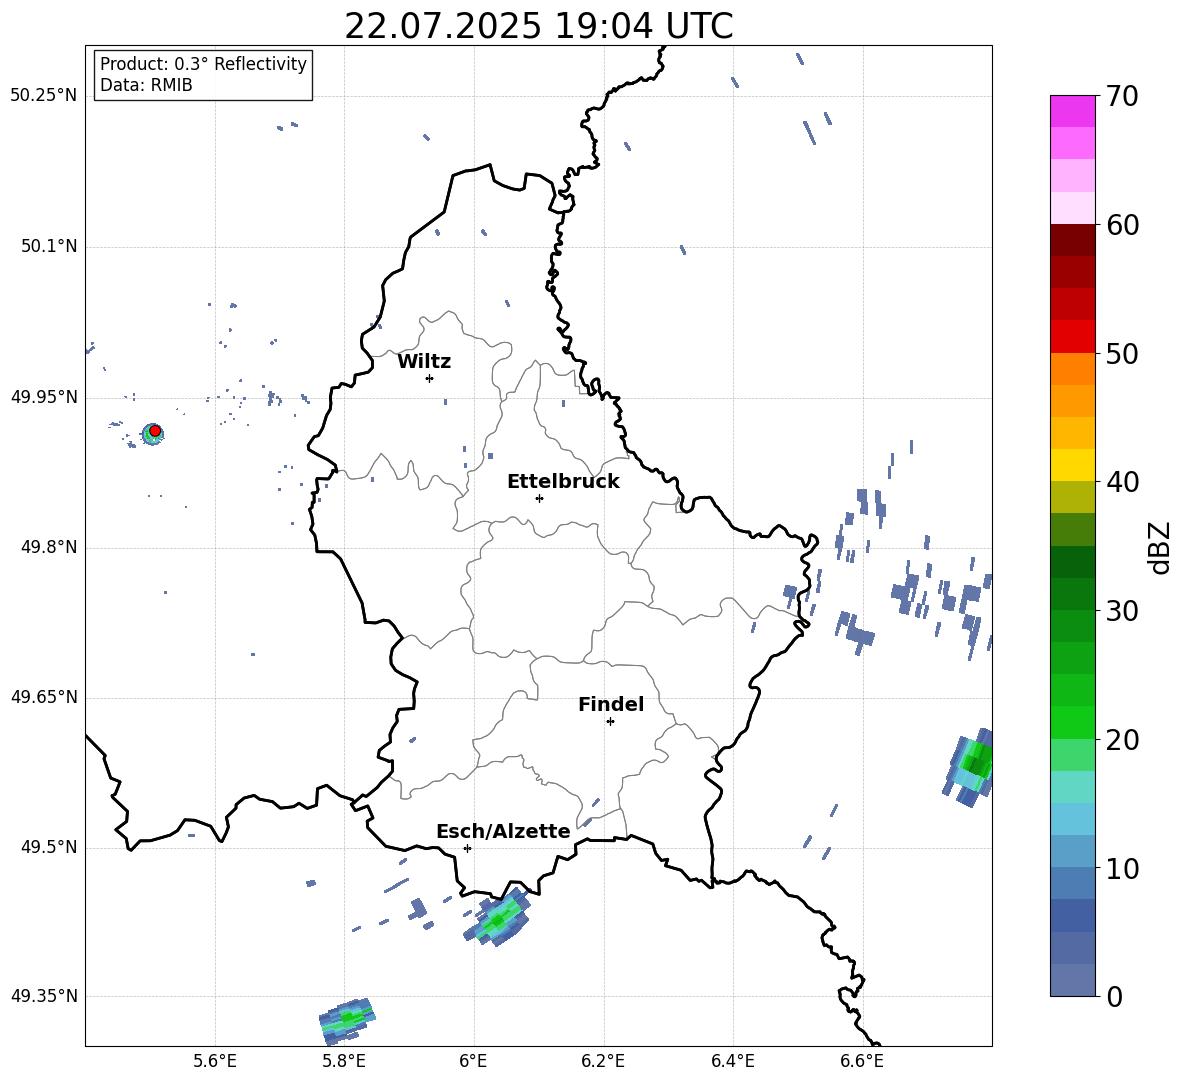The width and height of the screenshot is (1184, 1081).
Task: Pick the bright red swatch just above 50 dBZ
Action: [1073, 337]
